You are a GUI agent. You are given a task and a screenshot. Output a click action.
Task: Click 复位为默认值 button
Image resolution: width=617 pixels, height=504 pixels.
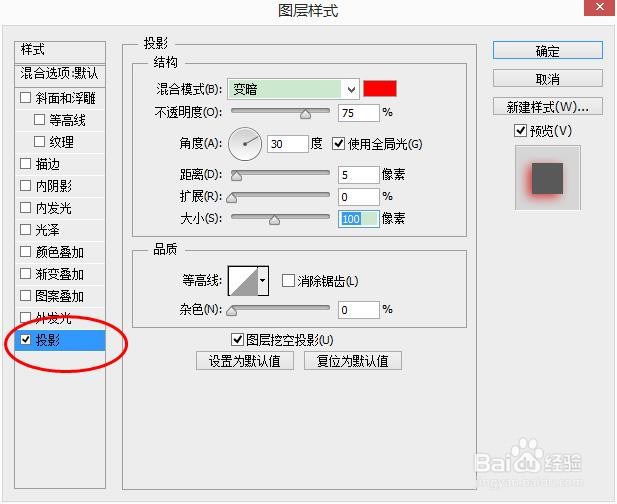[353, 360]
